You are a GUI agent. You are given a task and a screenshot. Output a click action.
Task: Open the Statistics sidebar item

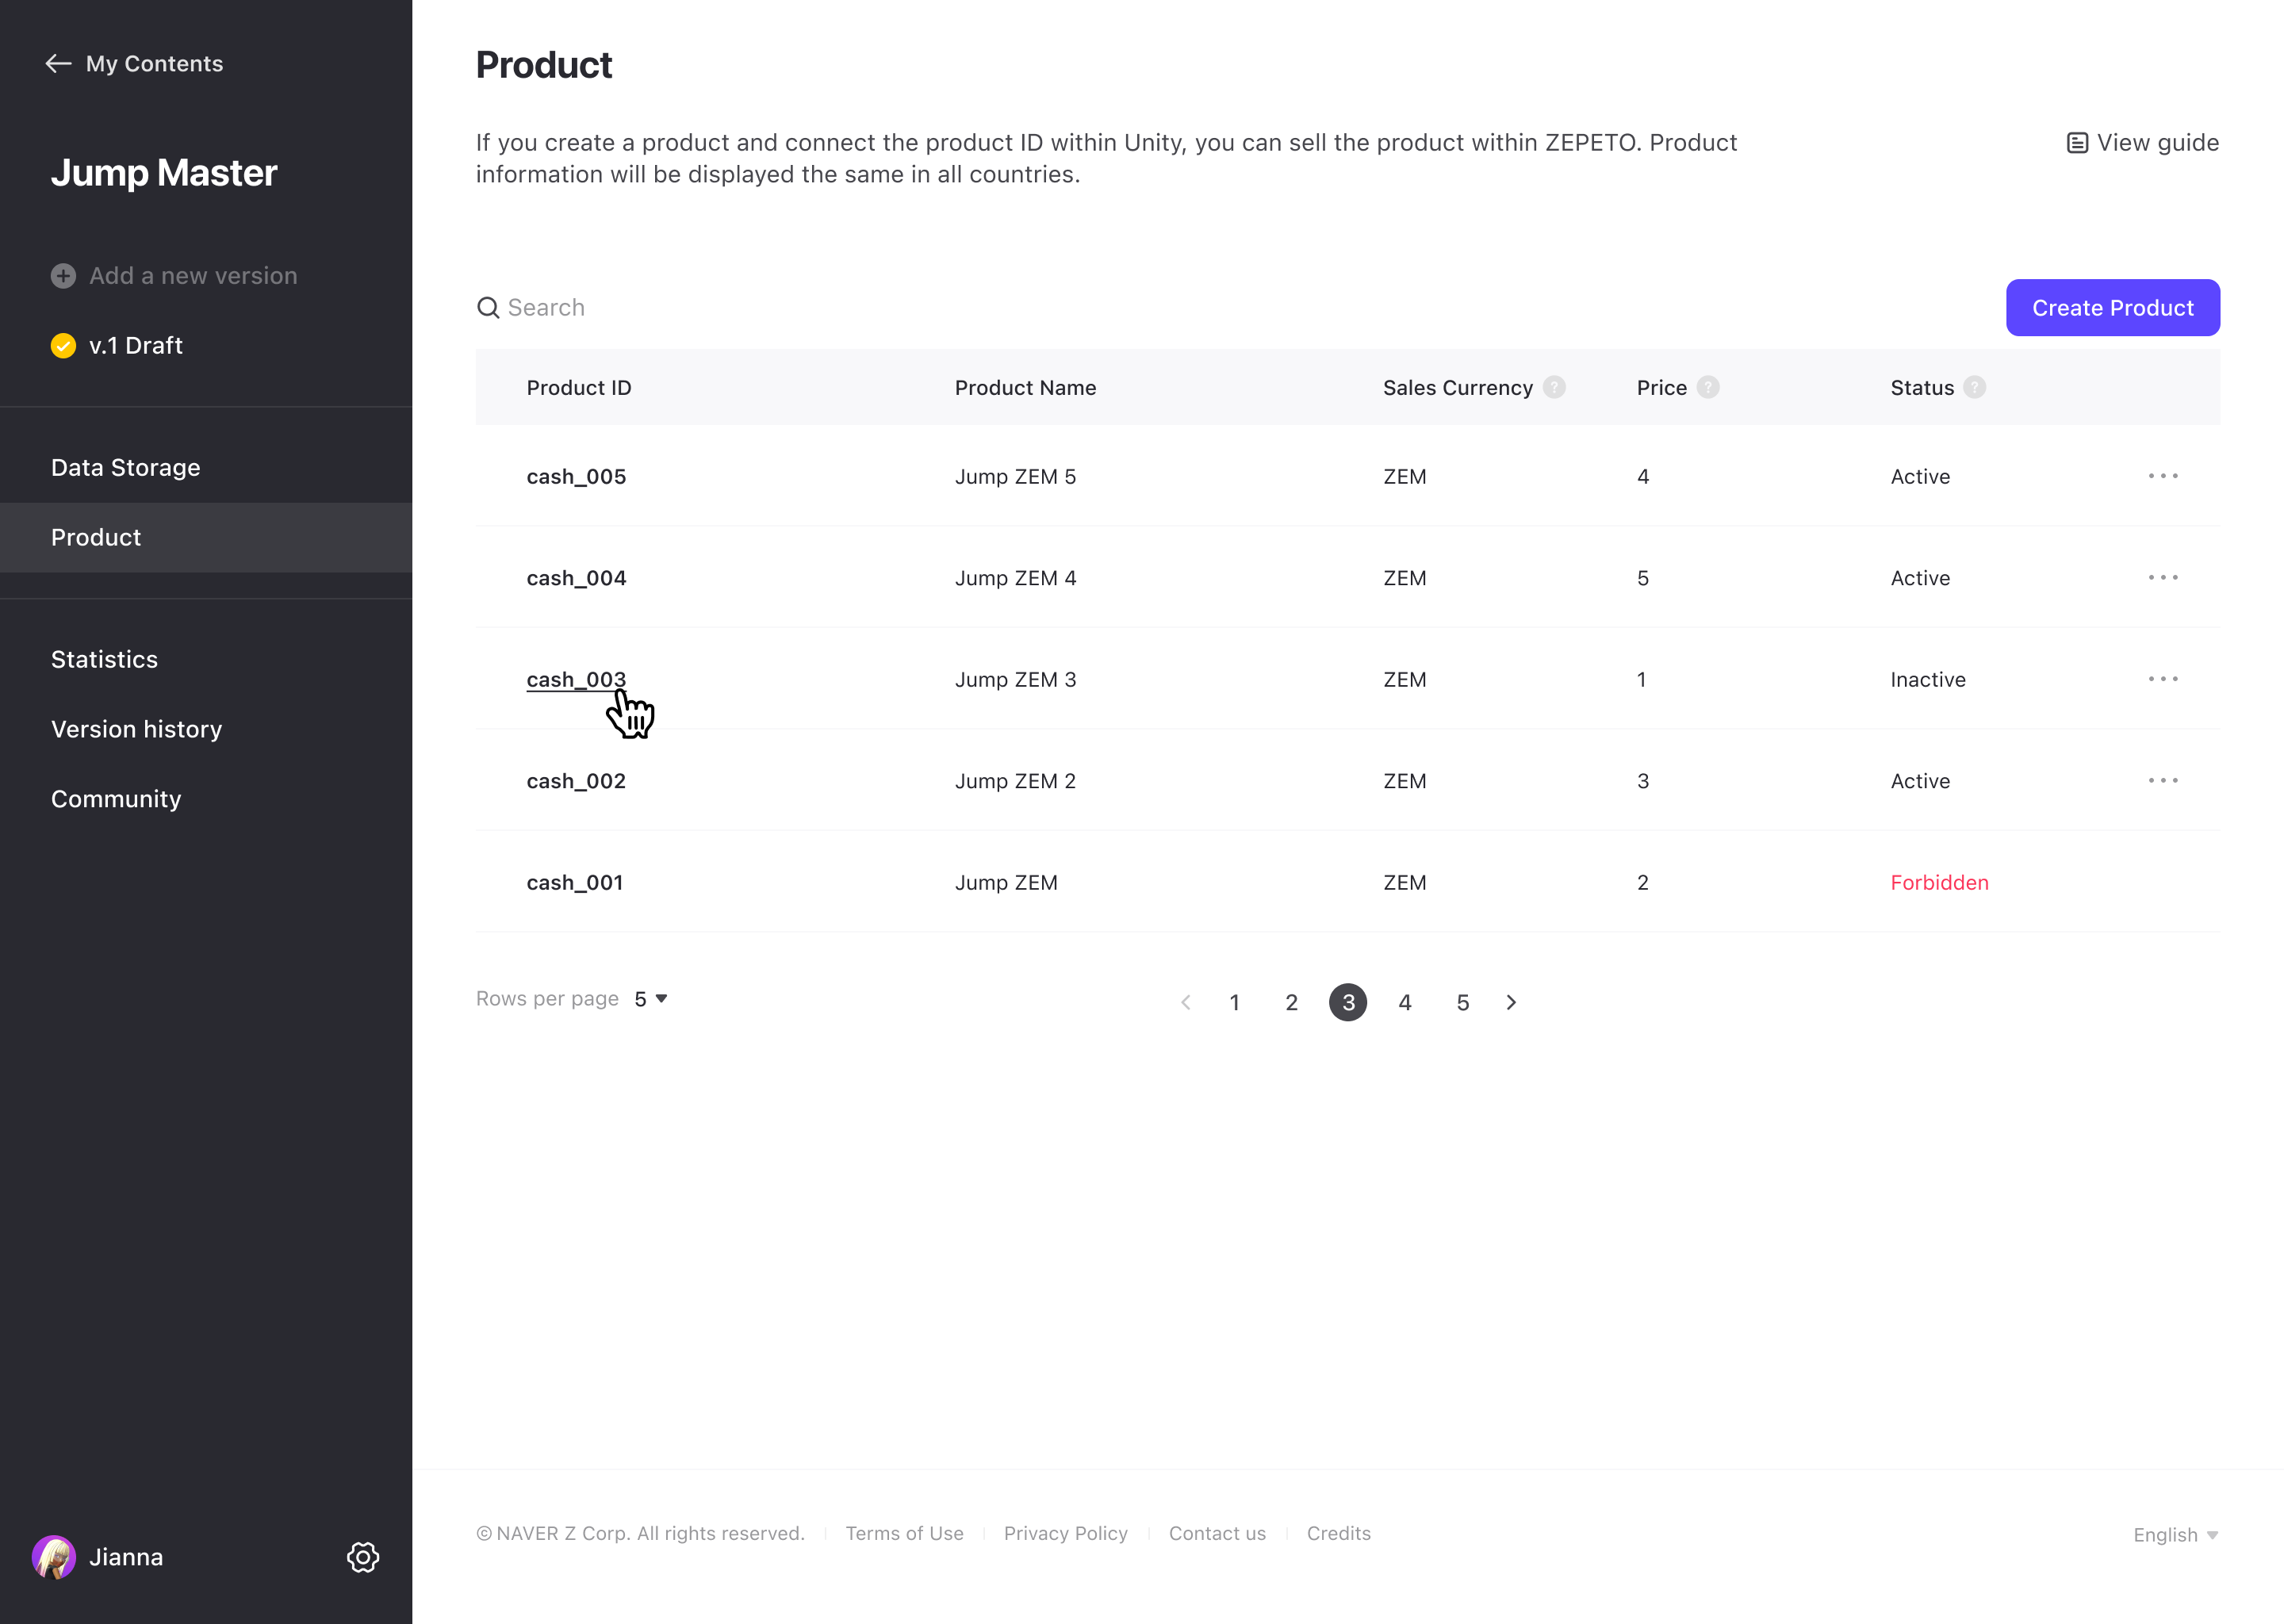[105, 660]
